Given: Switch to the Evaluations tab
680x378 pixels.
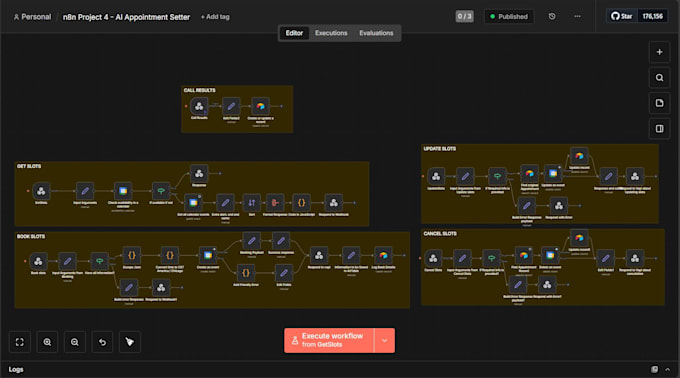Looking at the screenshot, I should click(x=376, y=33).
